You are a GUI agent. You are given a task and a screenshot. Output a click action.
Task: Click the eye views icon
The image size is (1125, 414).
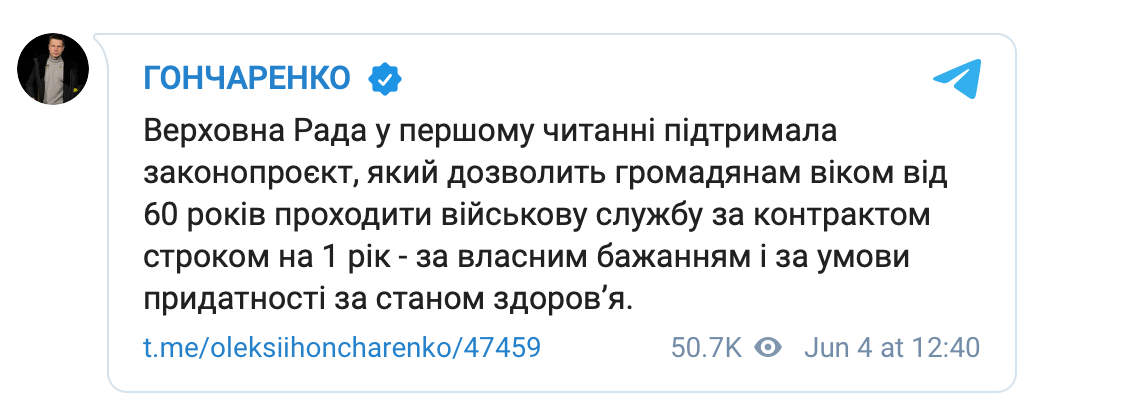[768, 348]
